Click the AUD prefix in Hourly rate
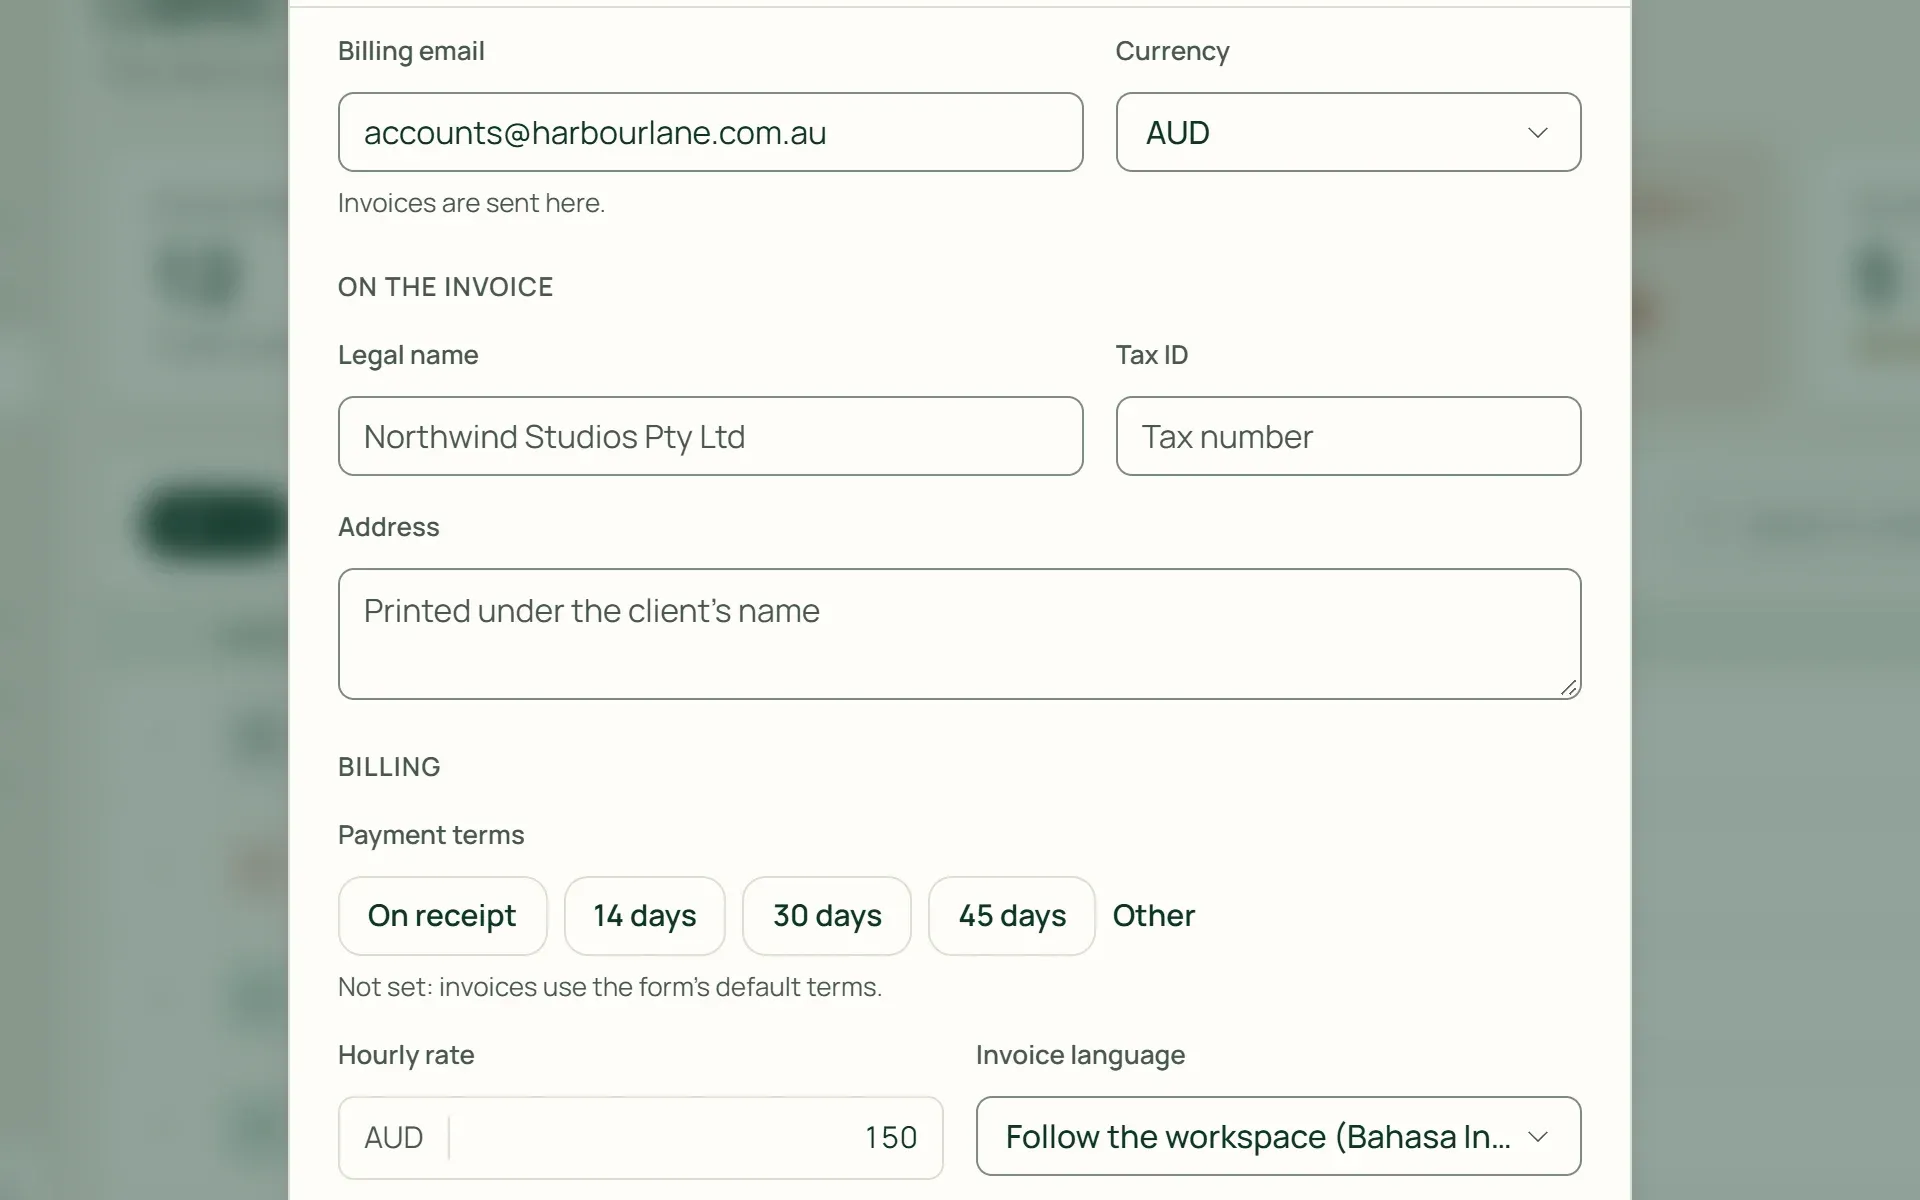The height and width of the screenshot is (1200, 1920). point(393,1138)
